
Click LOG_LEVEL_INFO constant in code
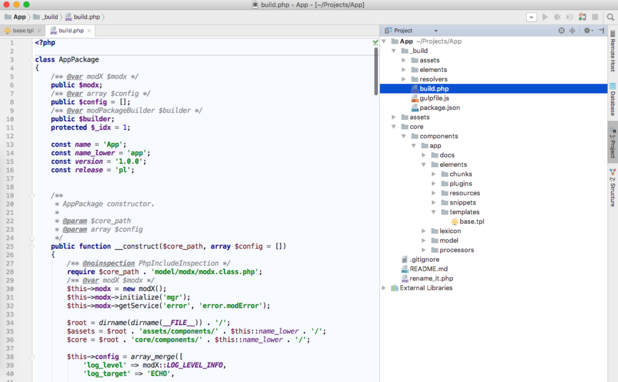click(195, 365)
